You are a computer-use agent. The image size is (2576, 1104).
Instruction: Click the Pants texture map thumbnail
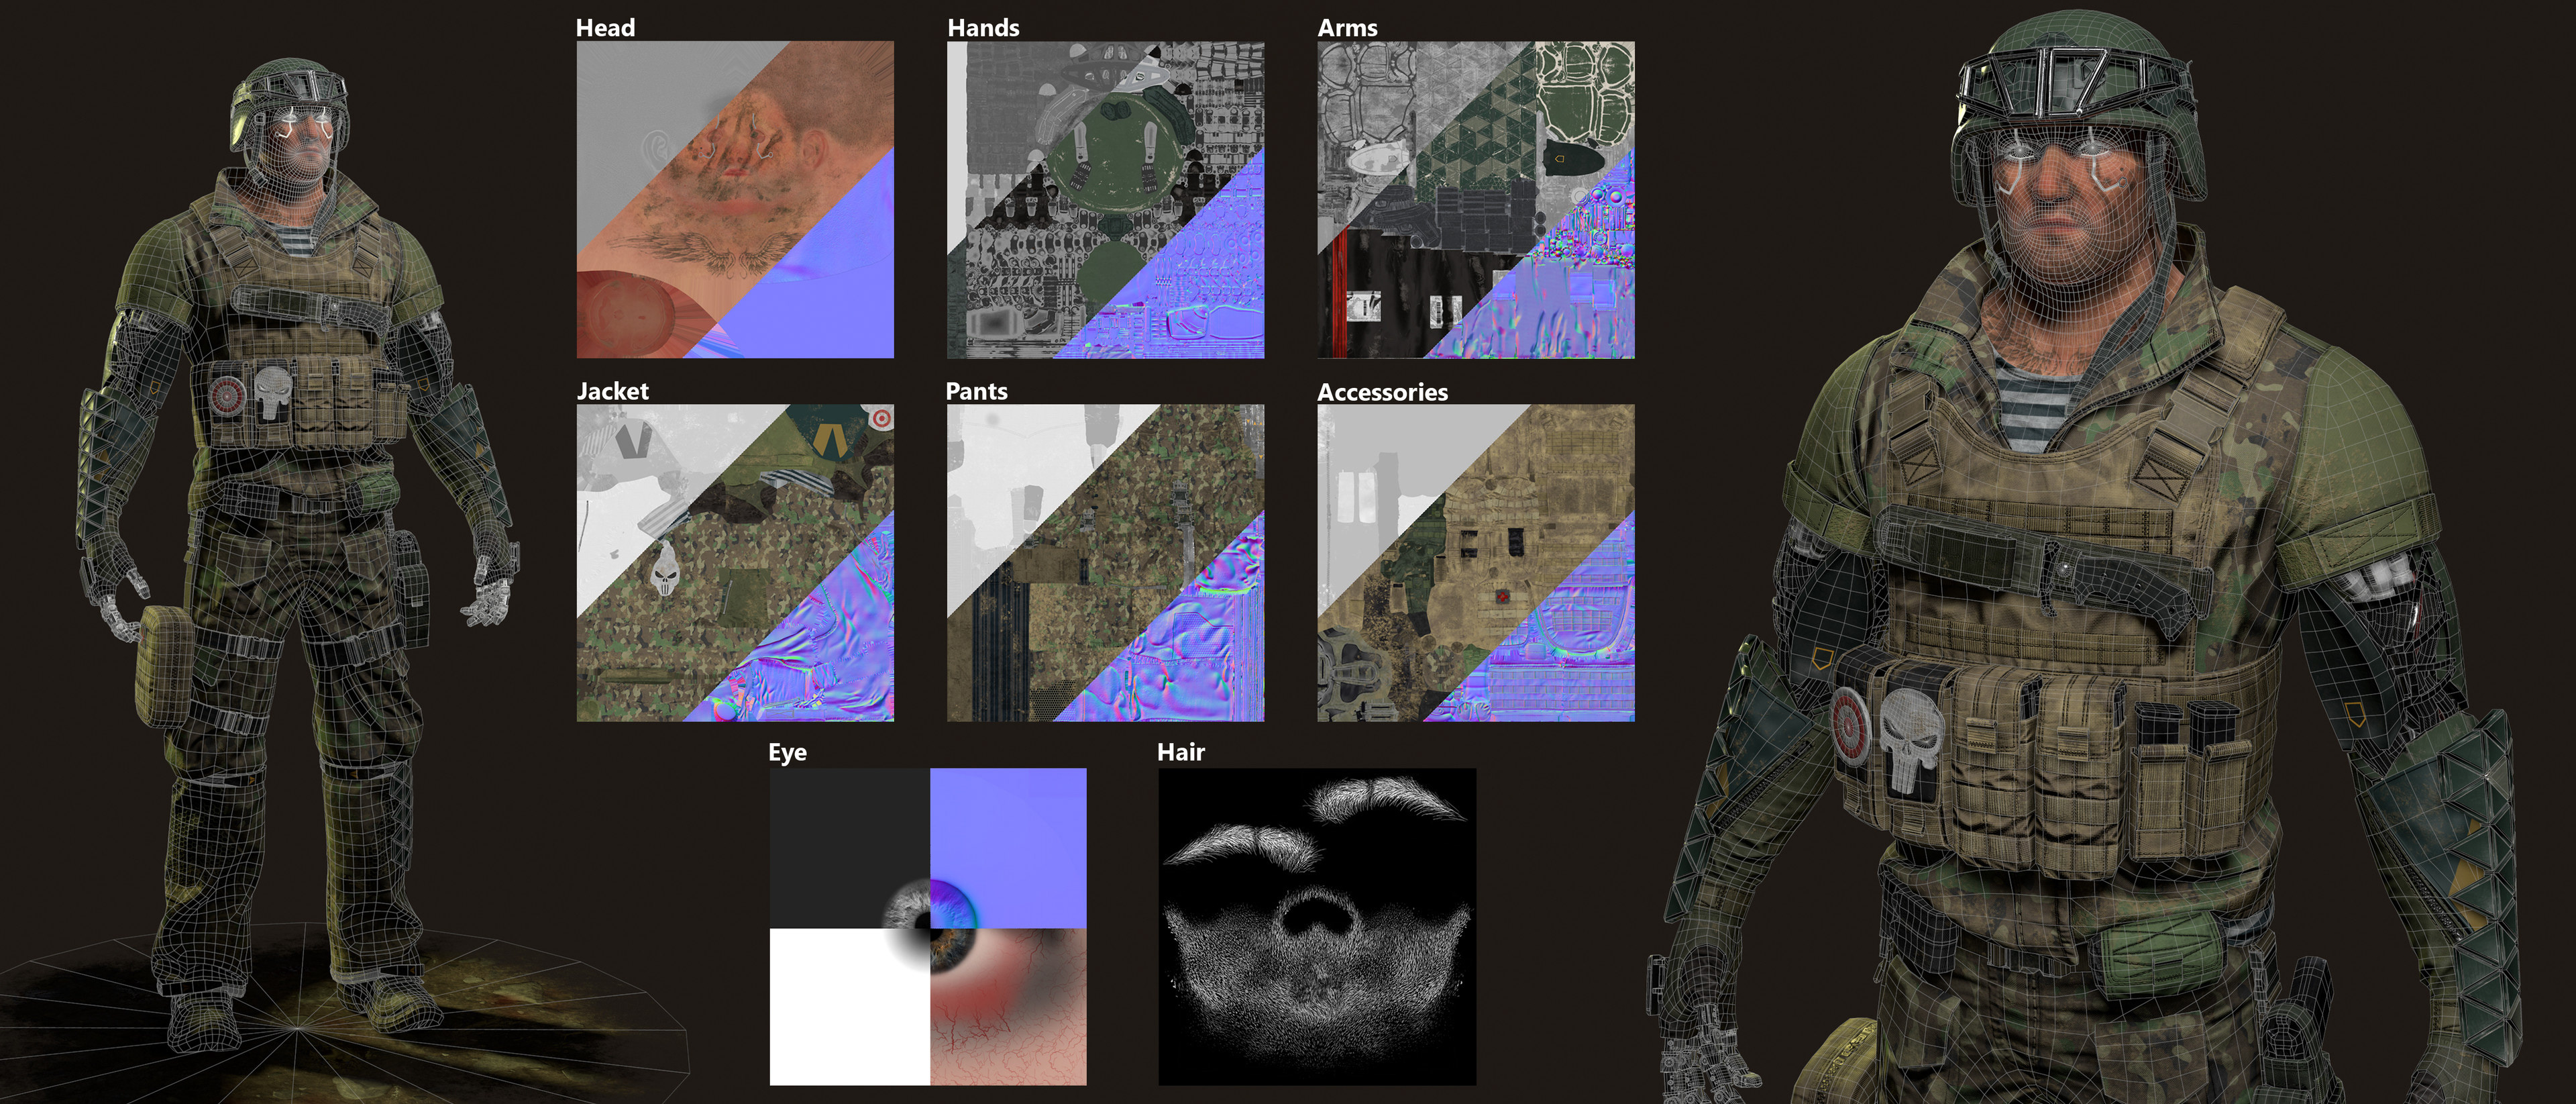pyautogui.click(x=1105, y=563)
